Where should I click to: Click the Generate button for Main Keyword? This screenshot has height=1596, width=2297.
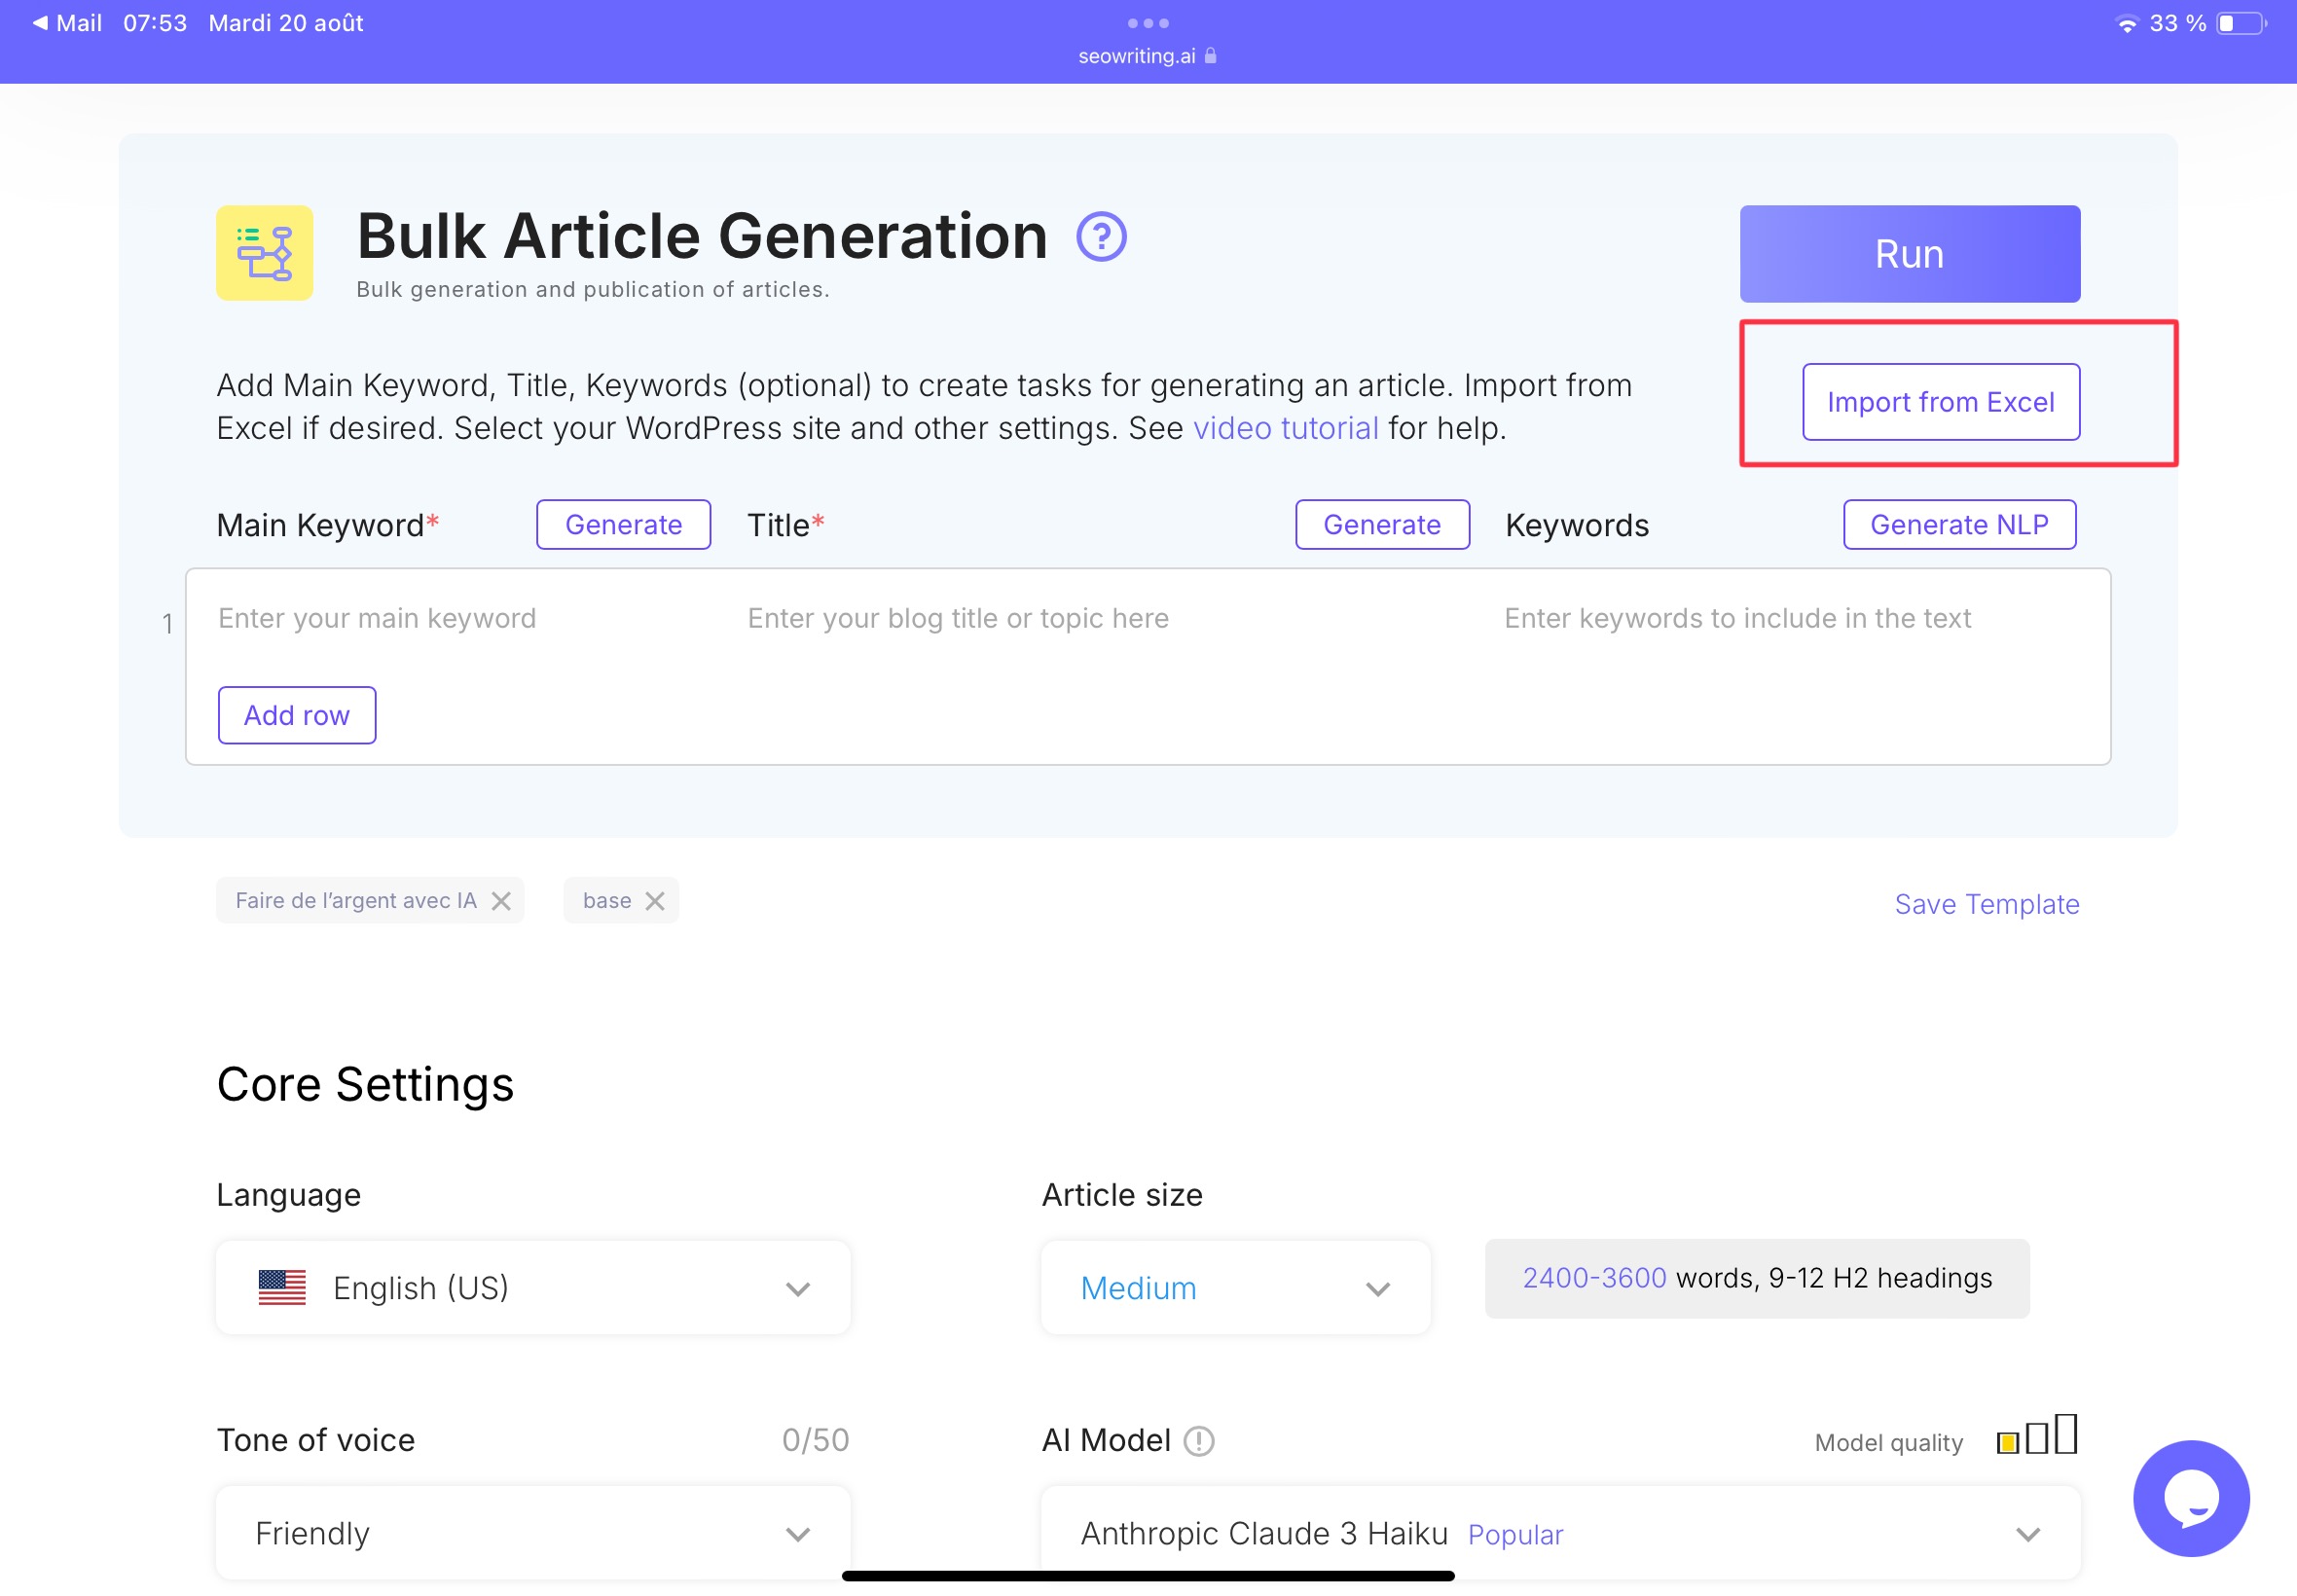click(x=625, y=525)
